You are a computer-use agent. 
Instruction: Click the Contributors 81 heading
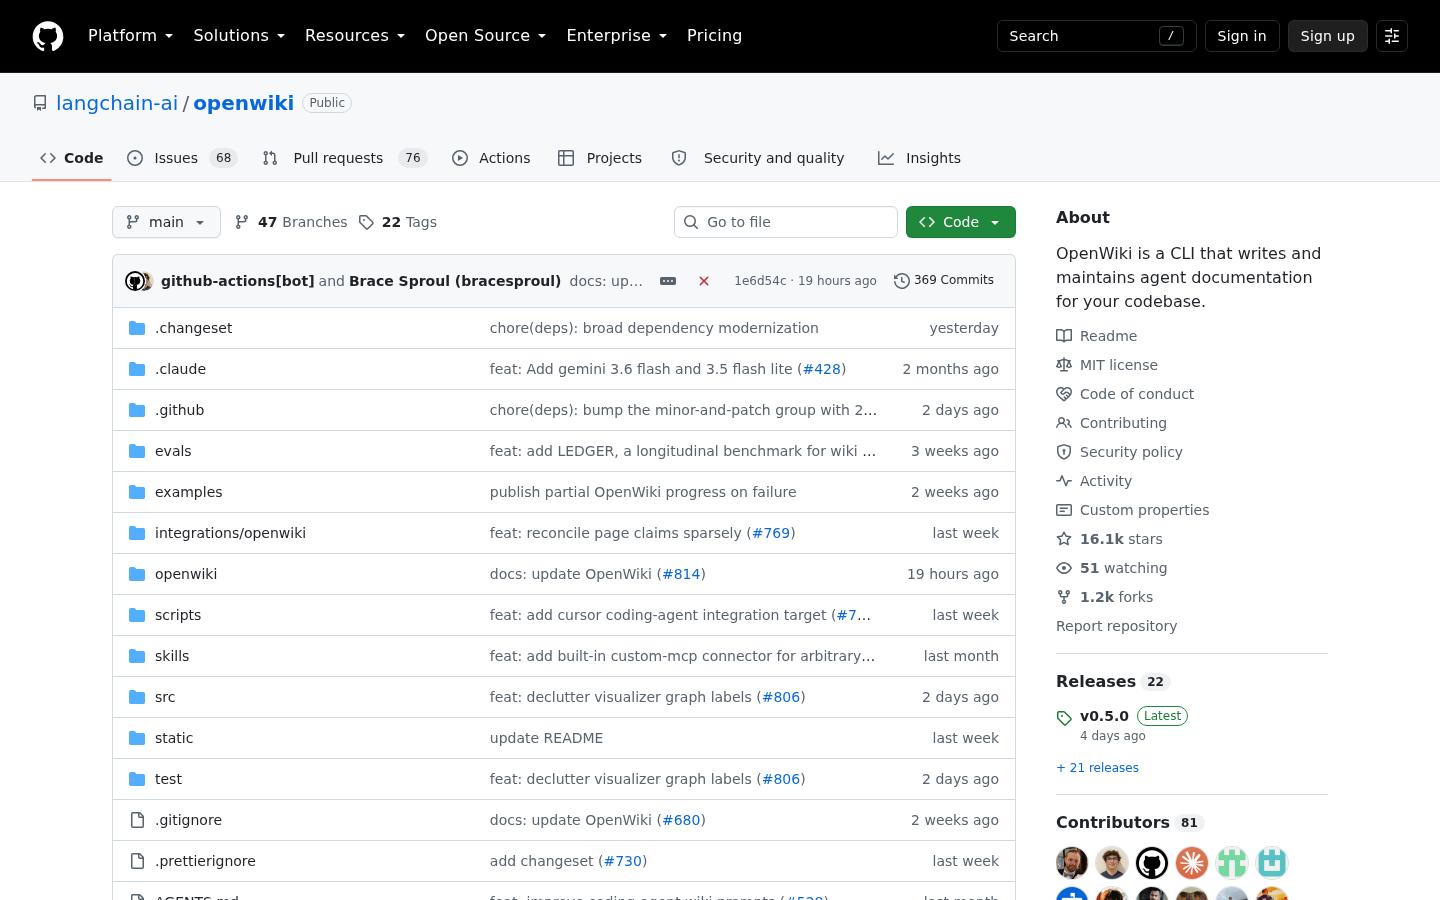(1128, 822)
